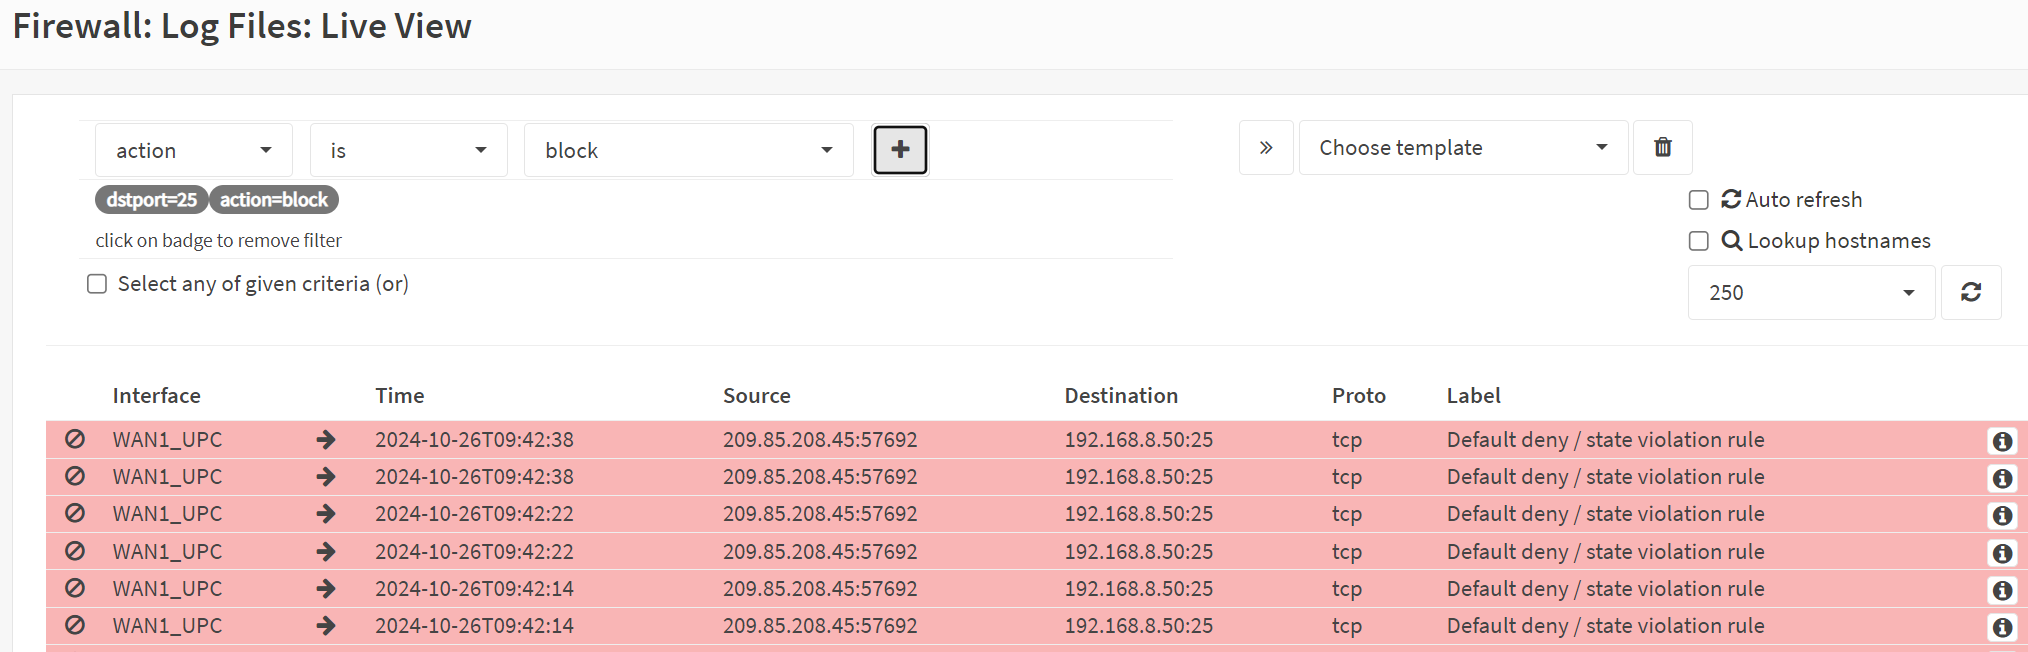Click the Source column header

pyautogui.click(x=757, y=396)
